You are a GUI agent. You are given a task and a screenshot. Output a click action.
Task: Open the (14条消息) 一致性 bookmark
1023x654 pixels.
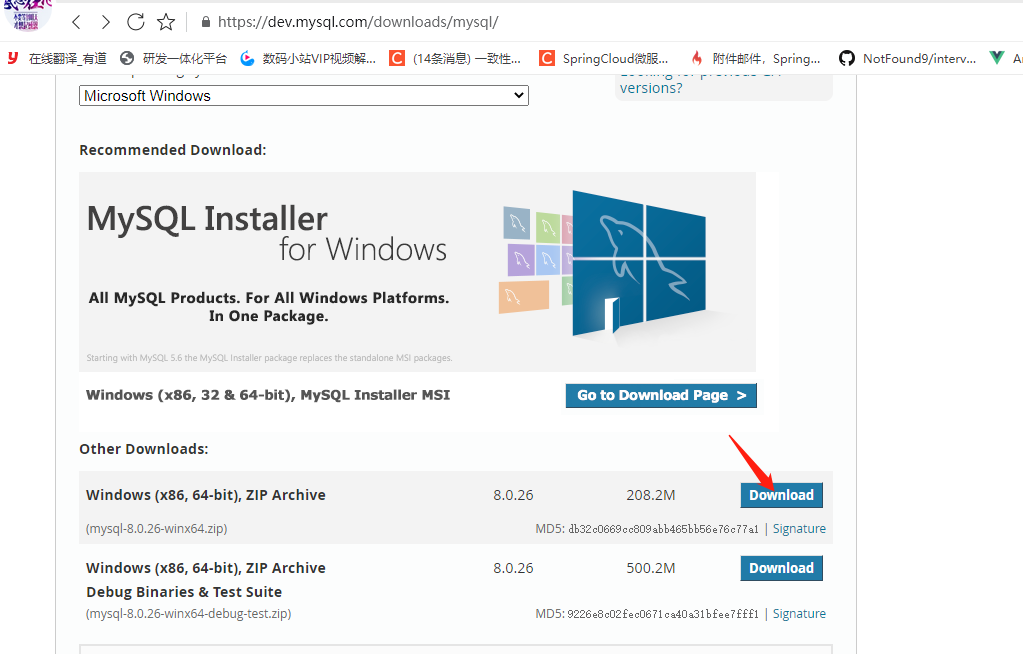[455, 59]
